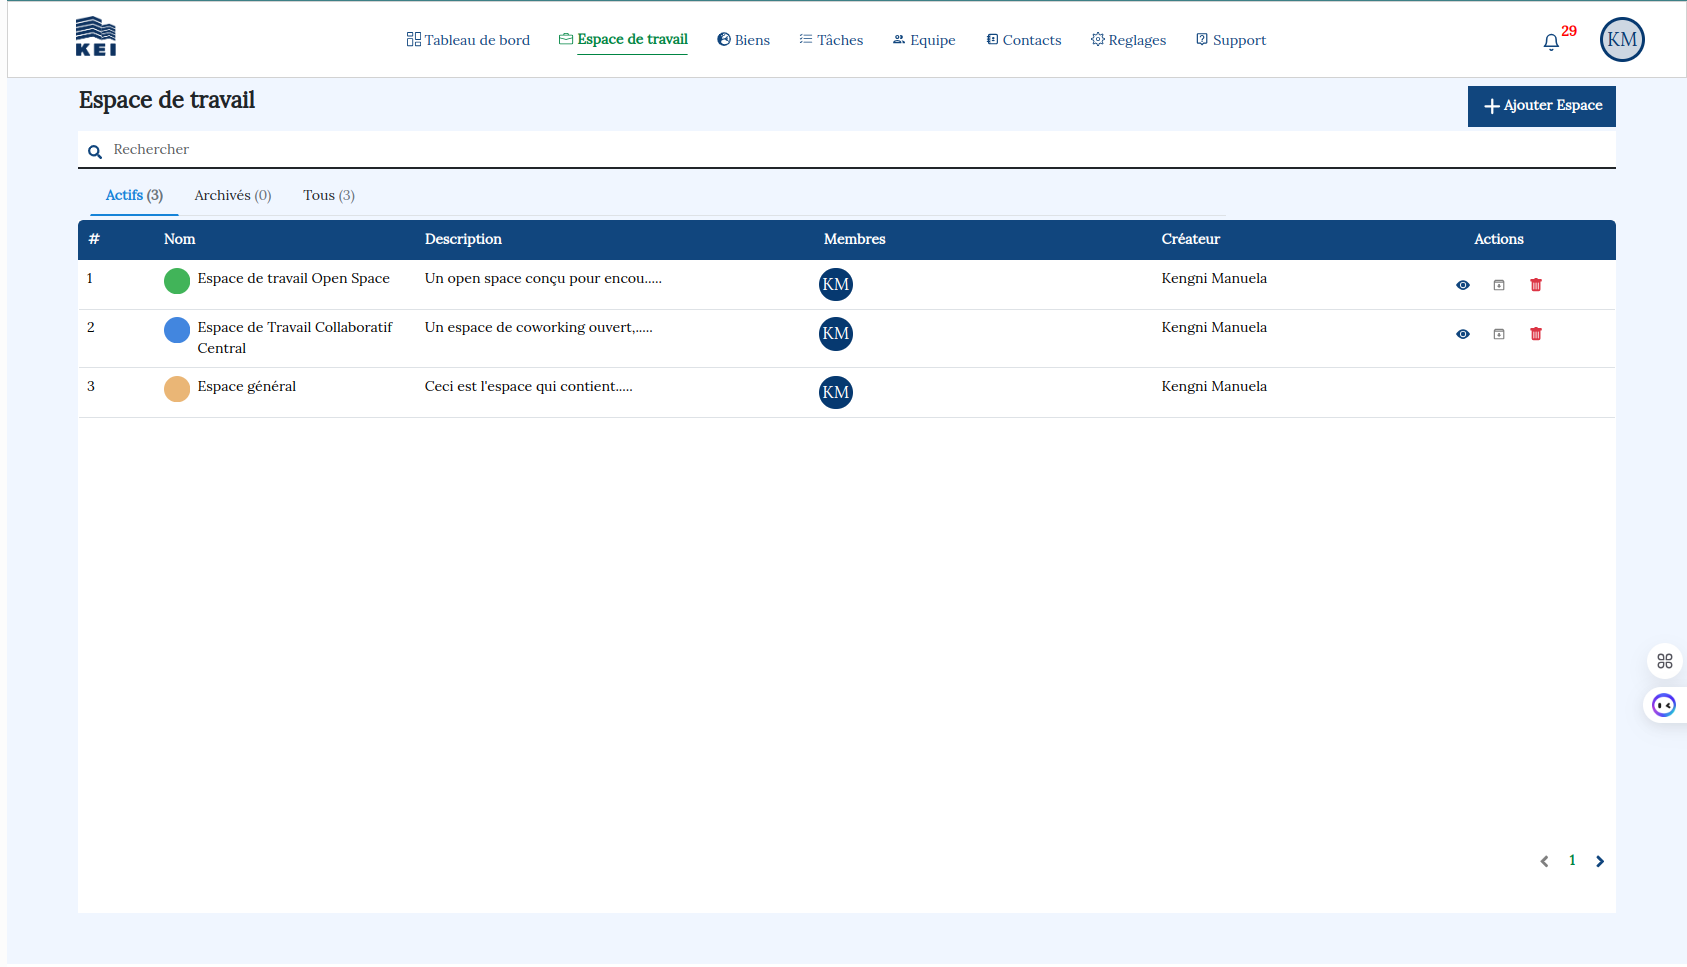Archive the Espace de Travail Collaboratif Central

point(1499,334)
